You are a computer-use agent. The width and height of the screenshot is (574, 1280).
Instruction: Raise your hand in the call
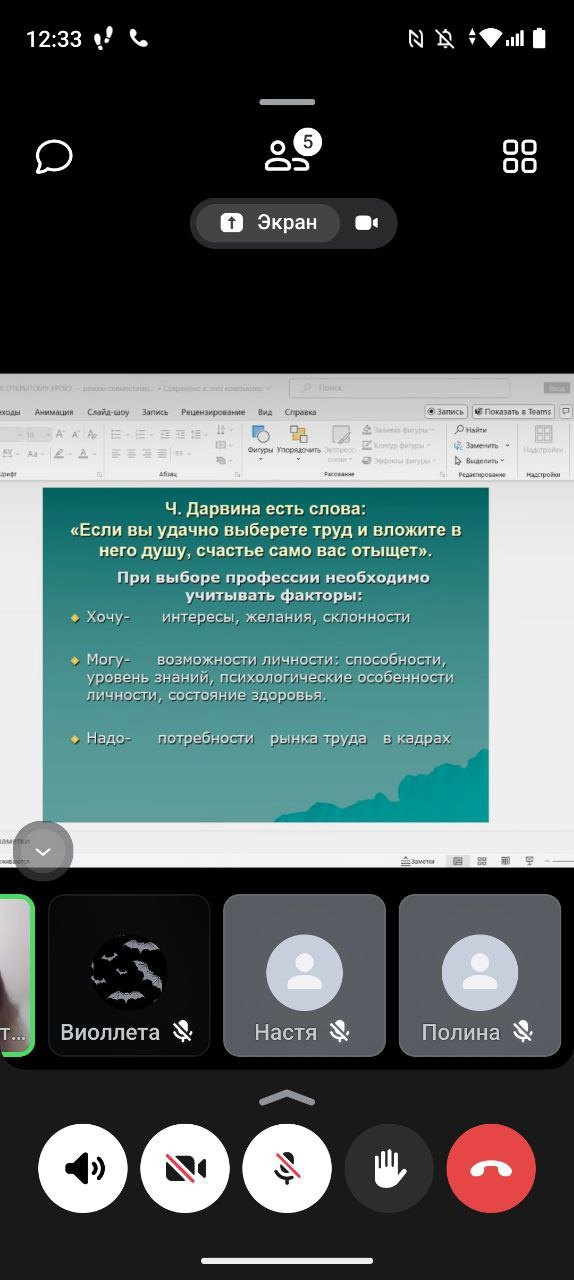[389, 1168]
